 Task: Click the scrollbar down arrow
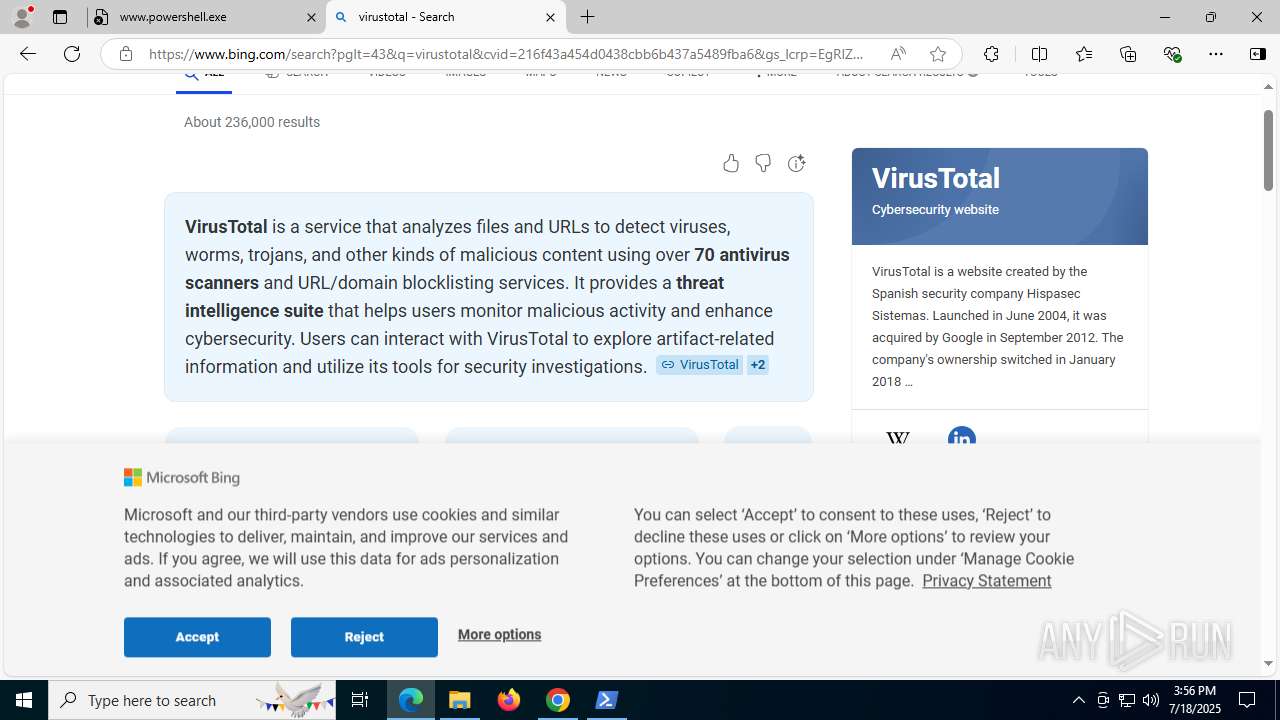1268,663
